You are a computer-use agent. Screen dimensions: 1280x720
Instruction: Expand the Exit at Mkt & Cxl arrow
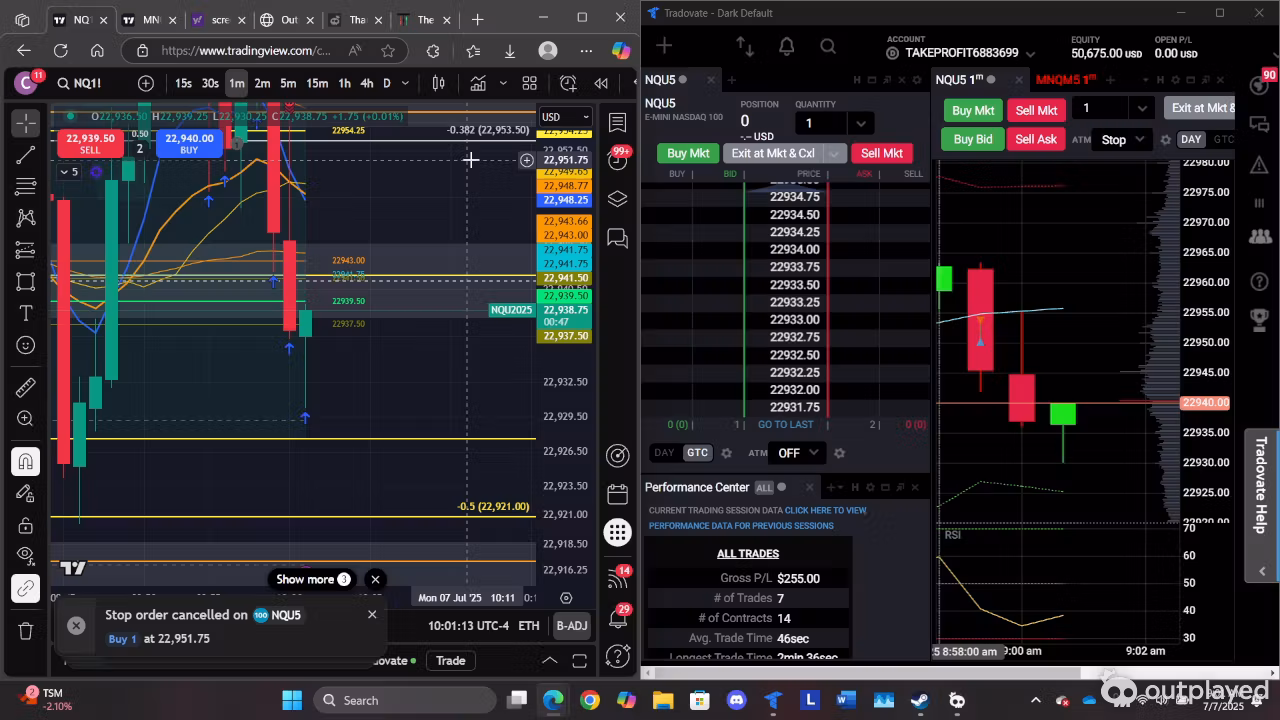coord(835,153)
